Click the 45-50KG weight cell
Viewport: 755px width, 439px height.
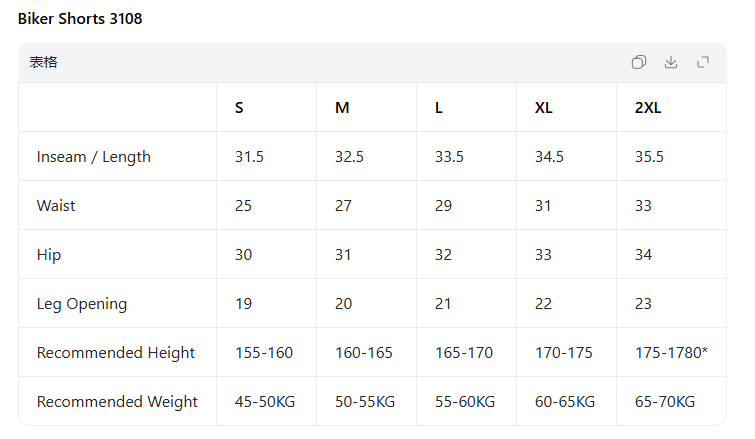point(265,402)
